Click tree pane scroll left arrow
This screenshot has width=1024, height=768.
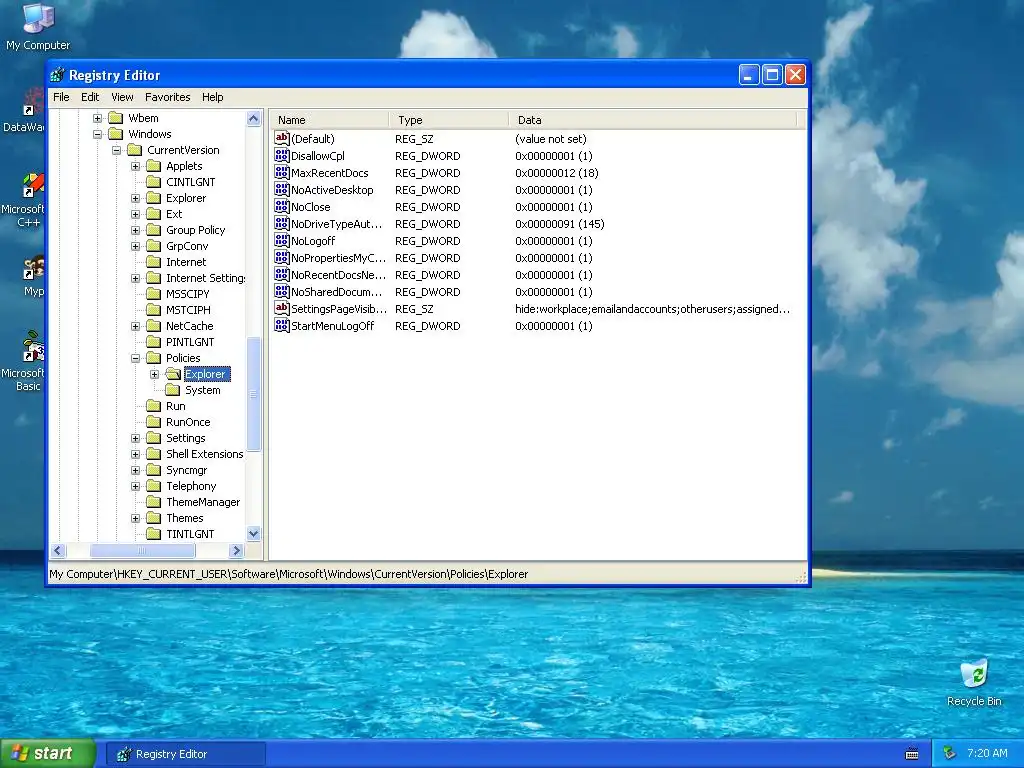57,551
